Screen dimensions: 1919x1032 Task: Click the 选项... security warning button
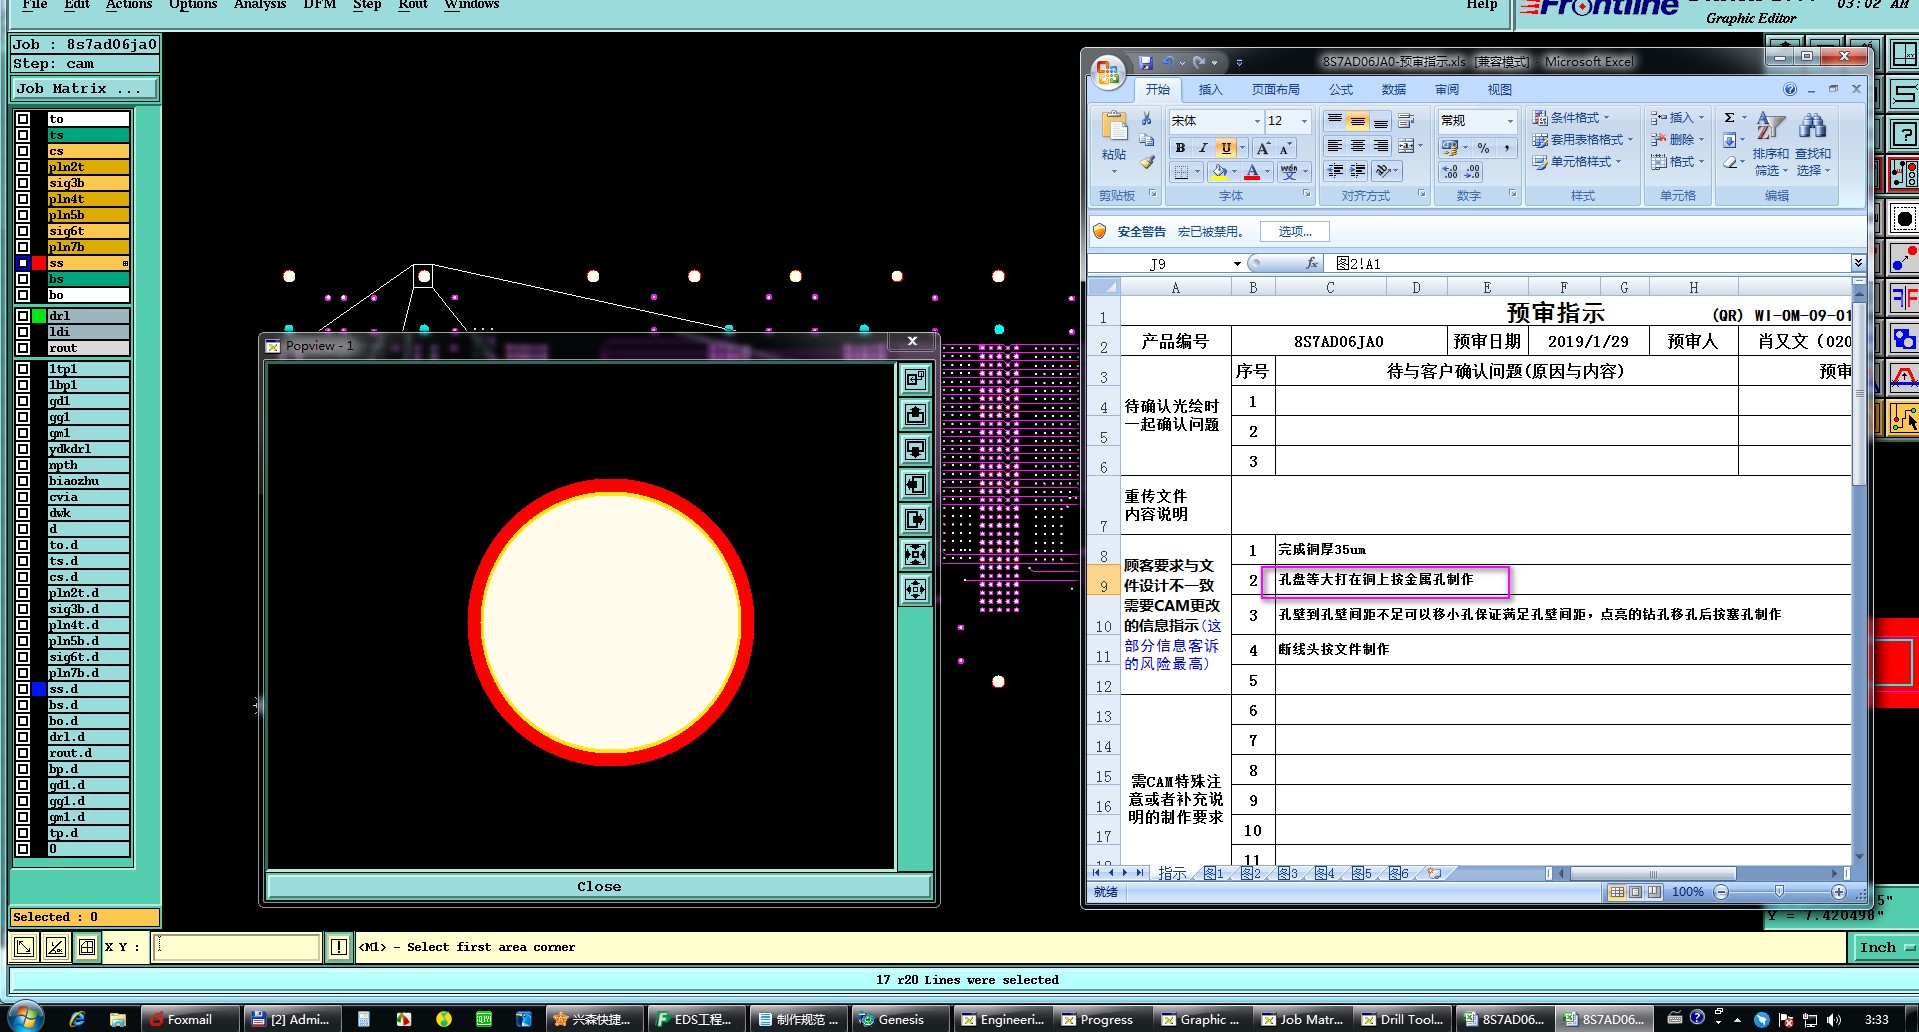[1294, 232]
